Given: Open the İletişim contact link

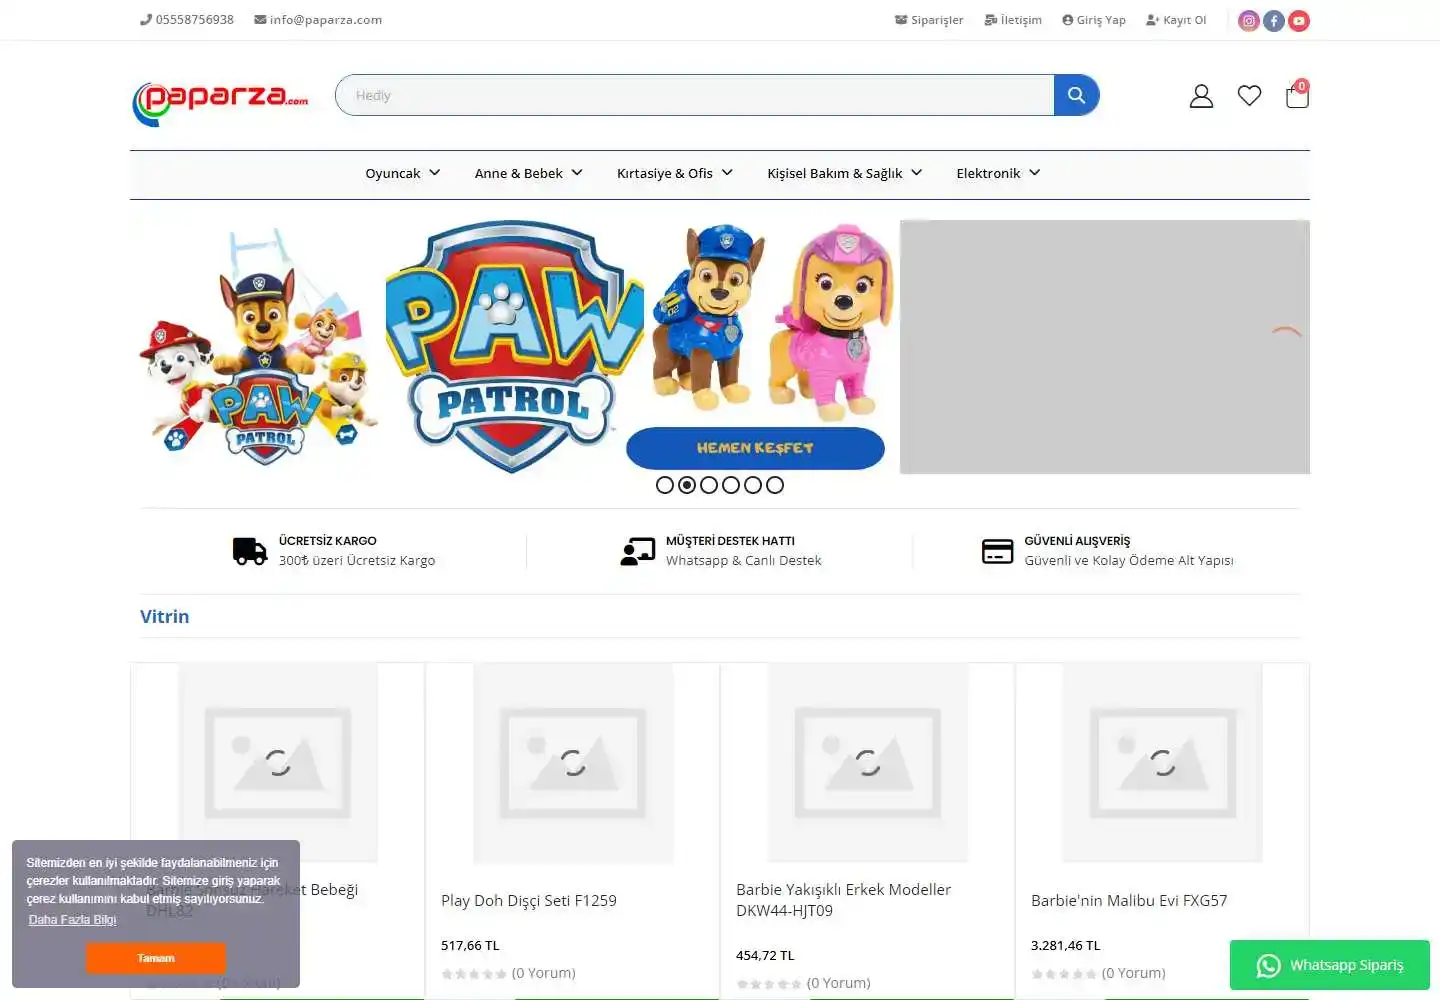Looking at the screenshot, I should point(1013,20).
